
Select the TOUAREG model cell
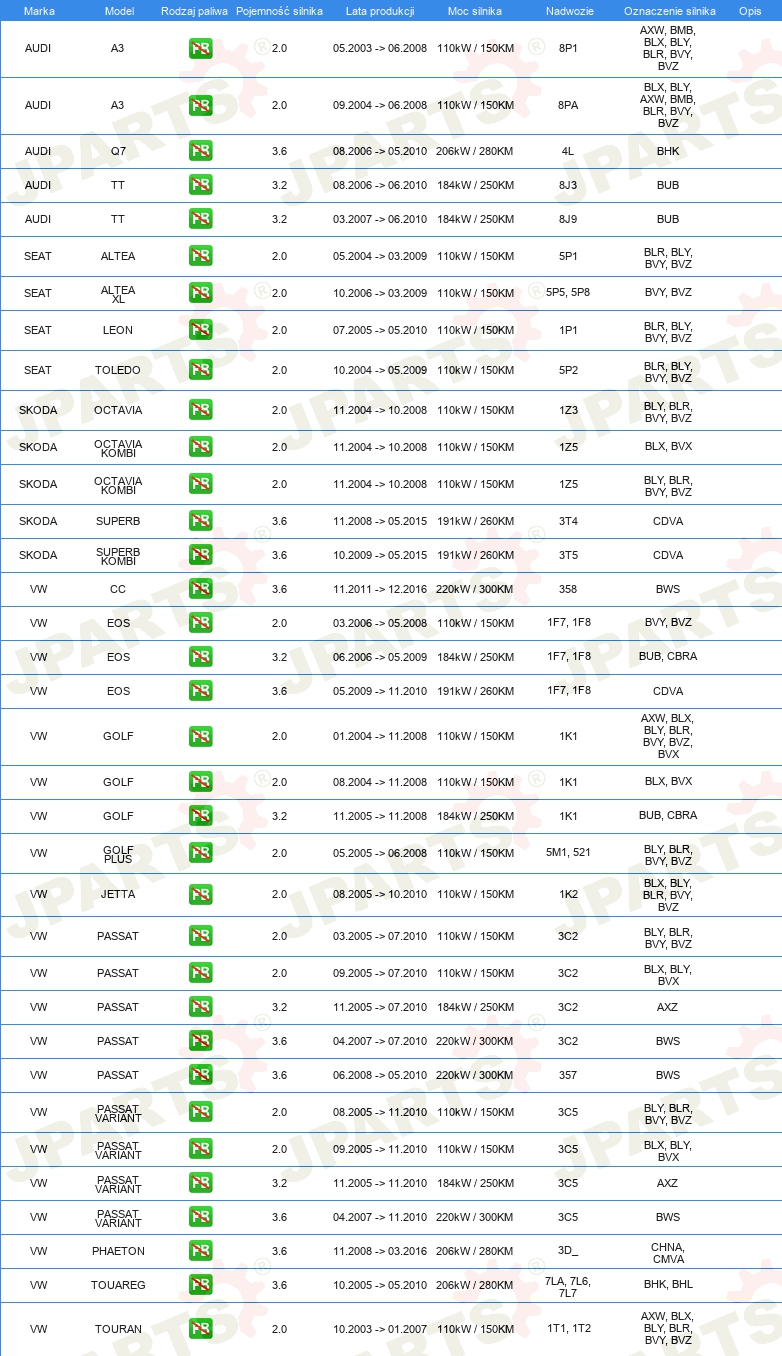(118, 1285)
